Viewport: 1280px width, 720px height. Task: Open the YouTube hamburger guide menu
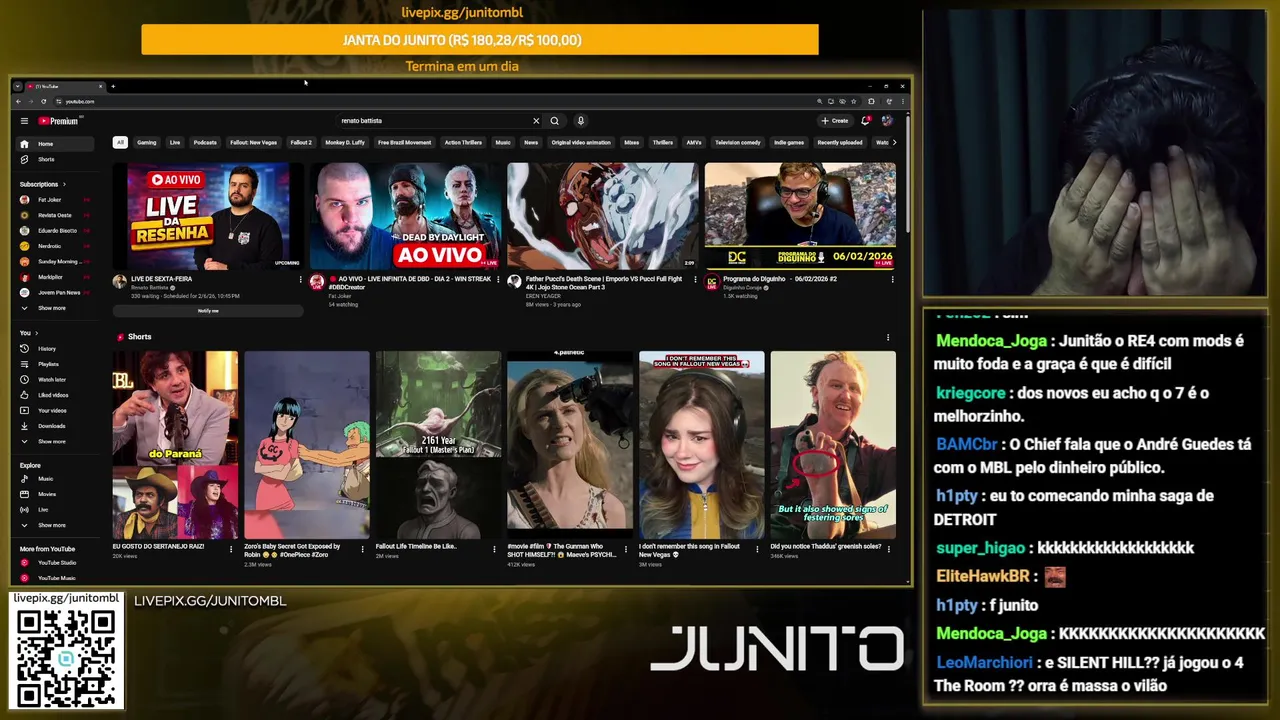(x=24, y=121)
